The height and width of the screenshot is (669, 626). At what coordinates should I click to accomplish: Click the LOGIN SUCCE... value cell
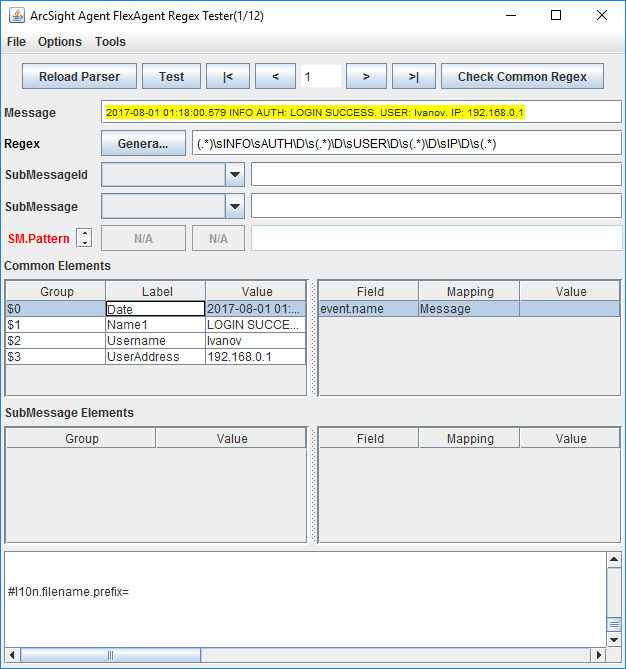(255, 325)
